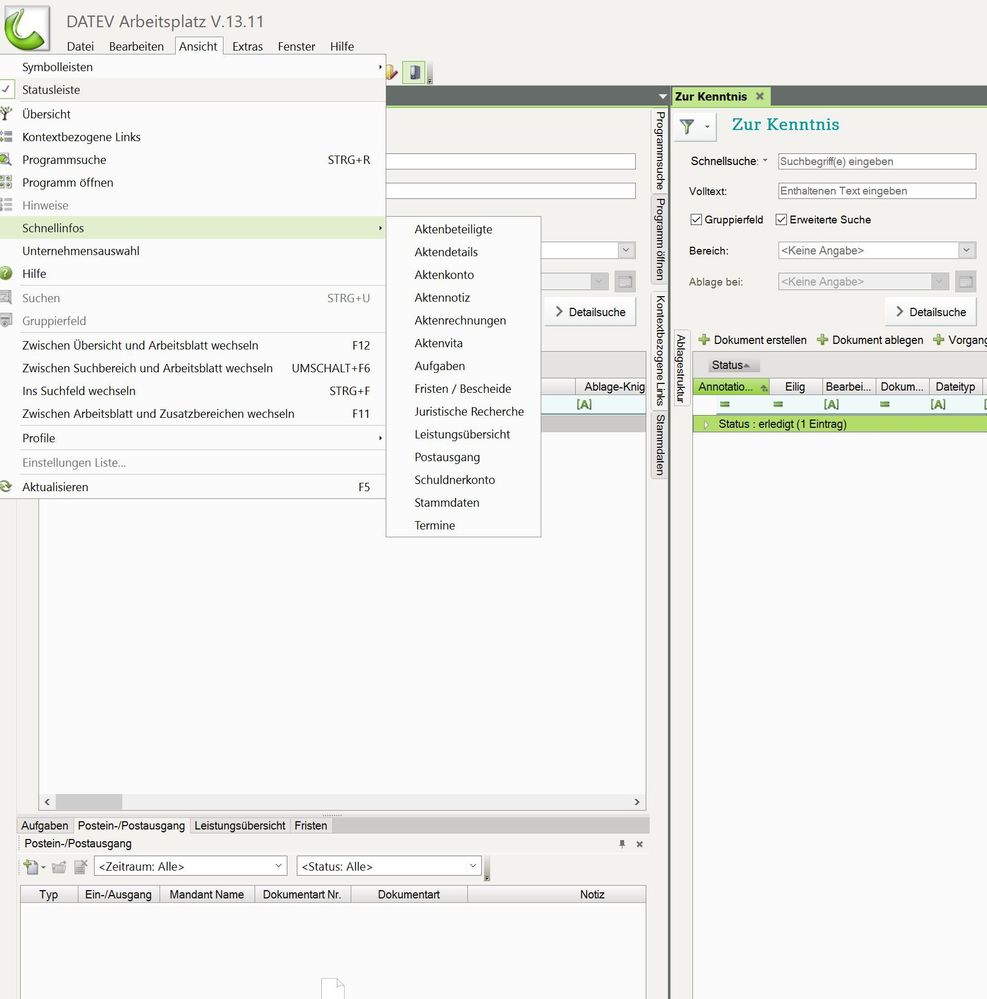The height and width of the screenshot is (999, 987).
Task: Select Termine from Schnellinfos submenu
Action: tap(435, 526)
